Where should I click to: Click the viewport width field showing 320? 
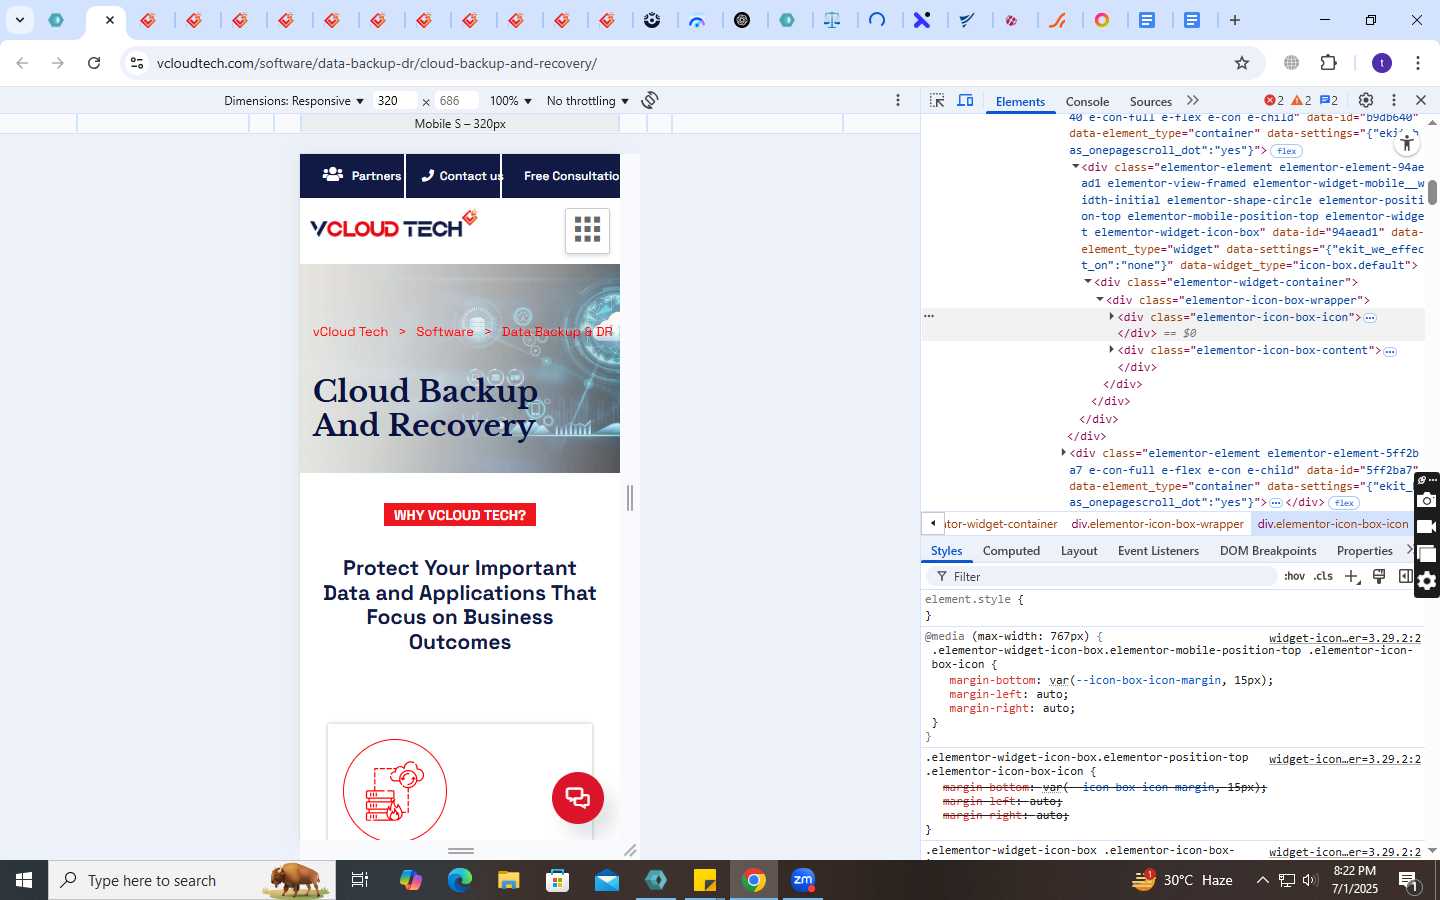pos(395,101)
